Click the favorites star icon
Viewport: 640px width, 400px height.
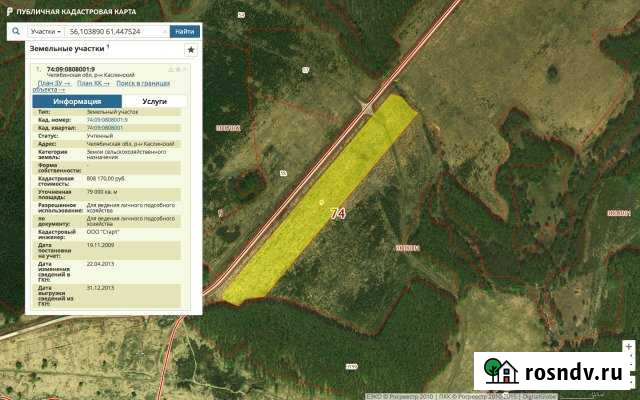coord(191,49)
